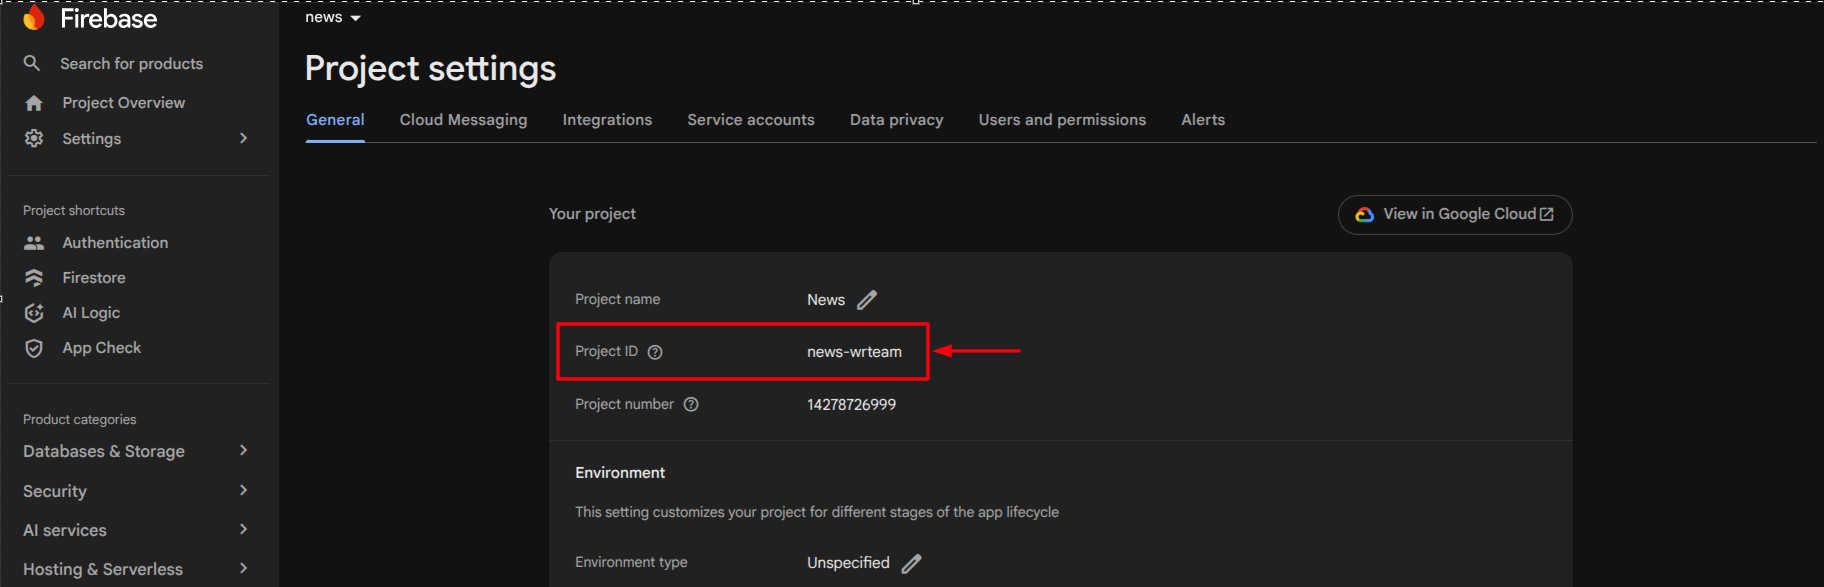Screen dimensions: 1824x587
Task: Open Project Overview in sidebar
Action: [x=123, y=103]
